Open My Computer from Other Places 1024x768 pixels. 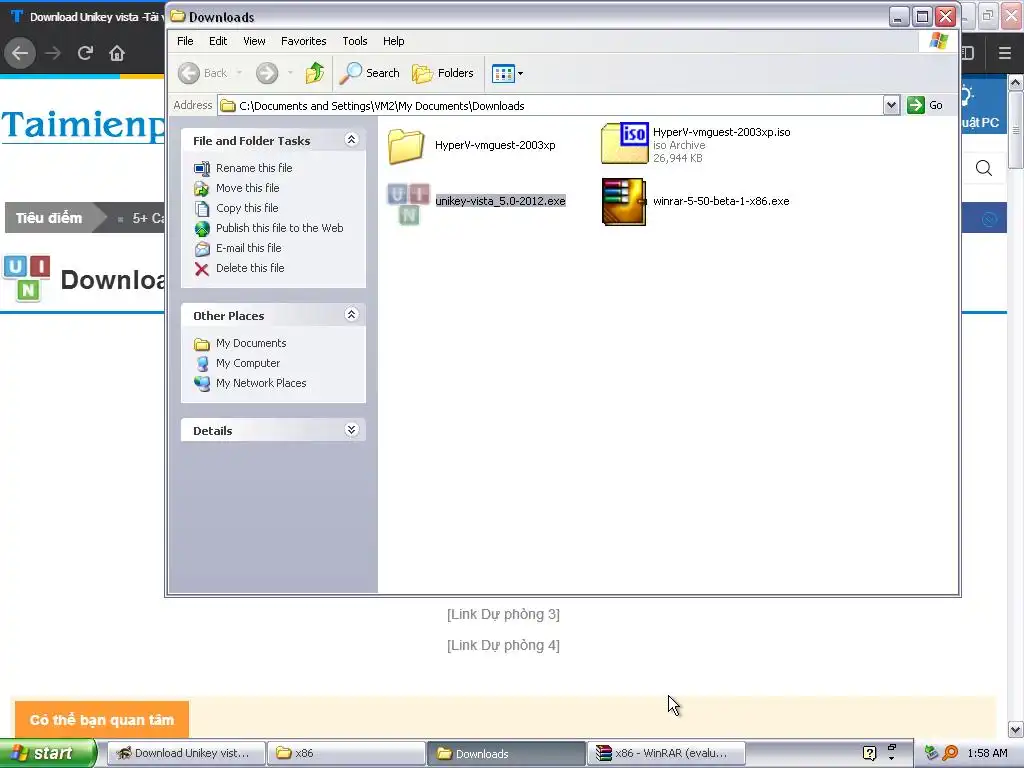coord(248,364)
